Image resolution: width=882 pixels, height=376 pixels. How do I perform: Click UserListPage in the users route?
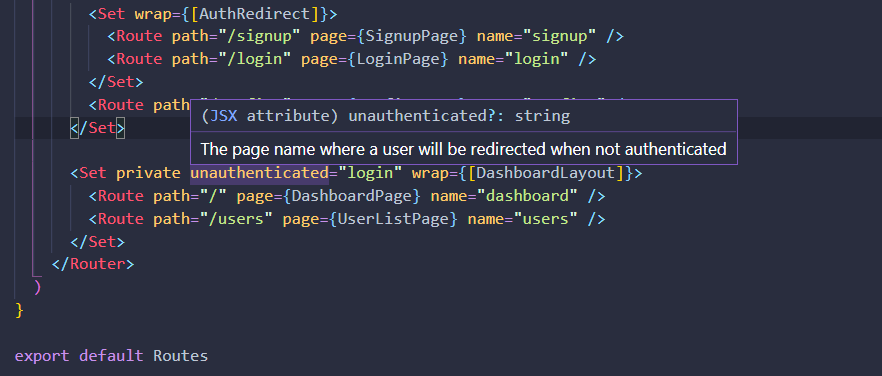click(393, 218)
